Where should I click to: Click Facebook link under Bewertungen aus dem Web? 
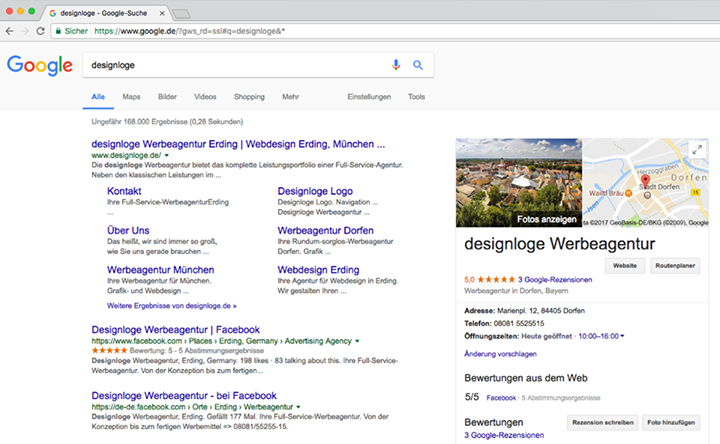pos(501,398)
